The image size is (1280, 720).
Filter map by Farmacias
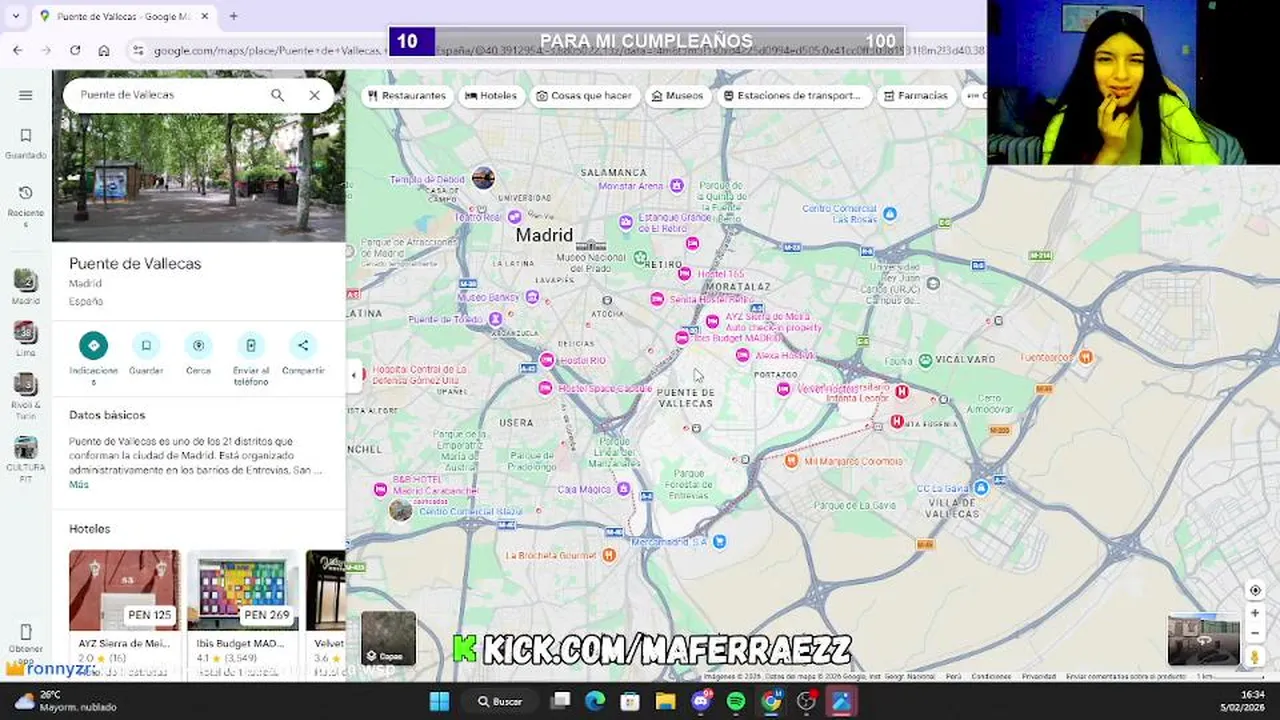tap(916, 96)
